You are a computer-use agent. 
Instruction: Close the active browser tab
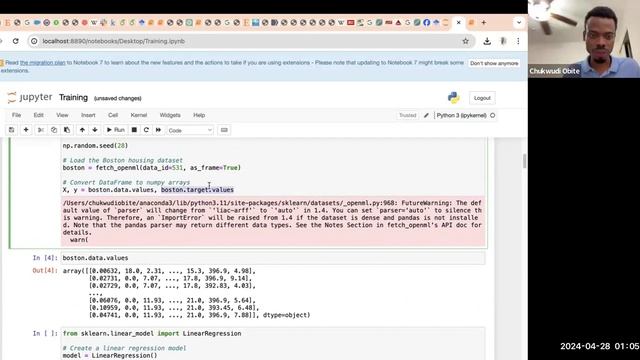458,23
